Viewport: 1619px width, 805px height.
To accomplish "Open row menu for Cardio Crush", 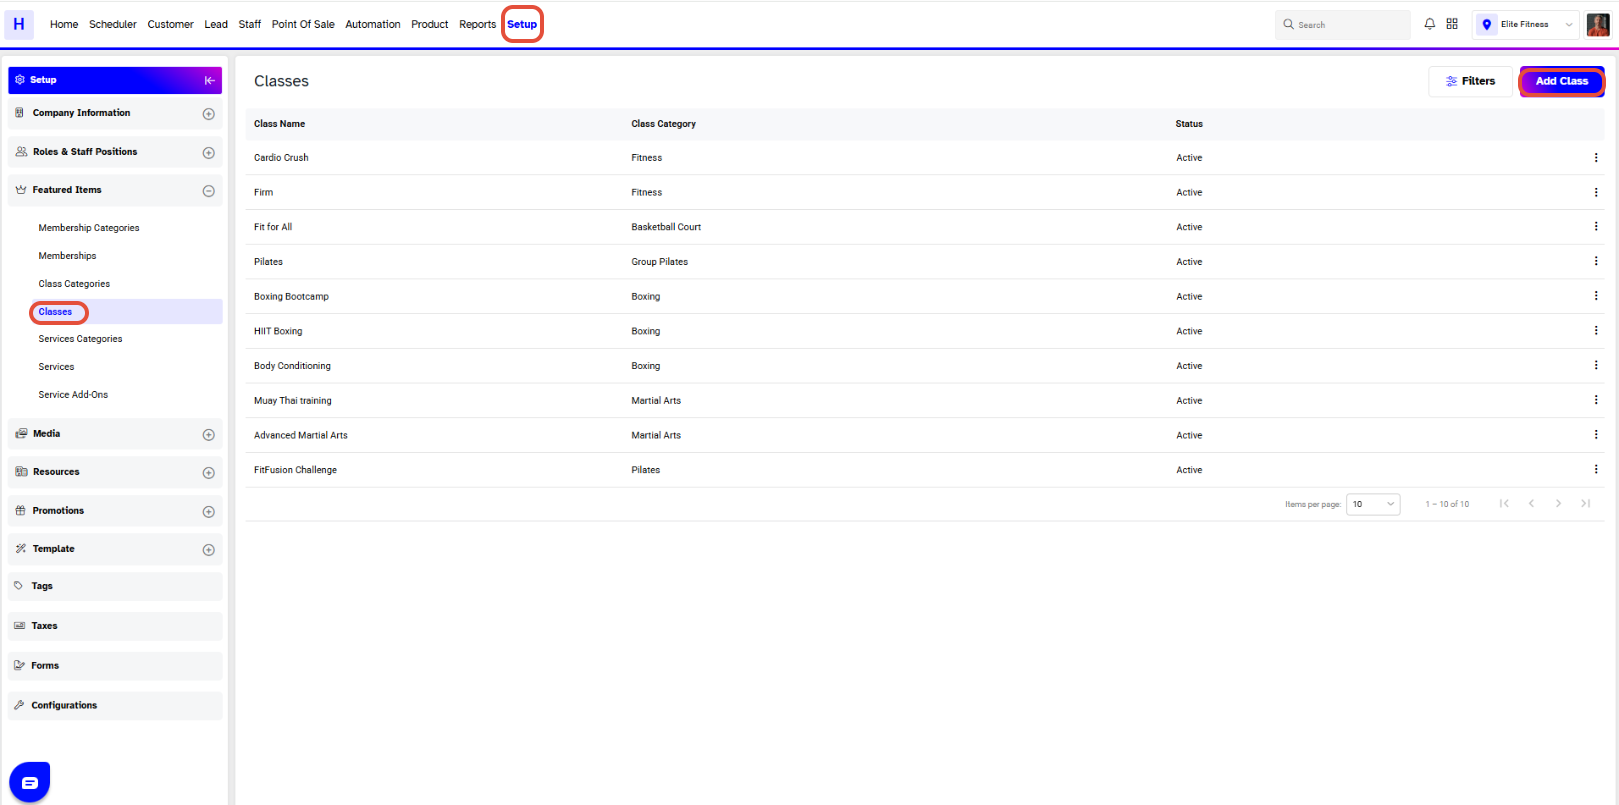I will (1596, 157).
